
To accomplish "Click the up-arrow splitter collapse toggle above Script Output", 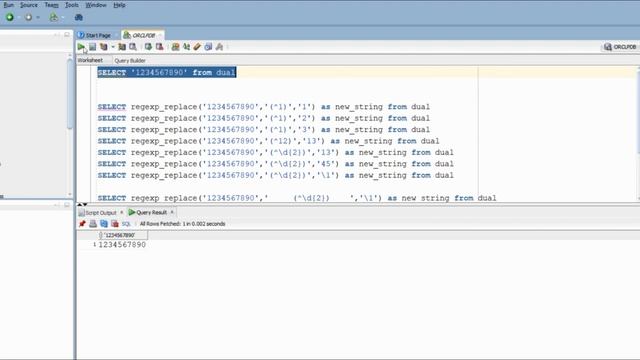I will pos(80,204).
